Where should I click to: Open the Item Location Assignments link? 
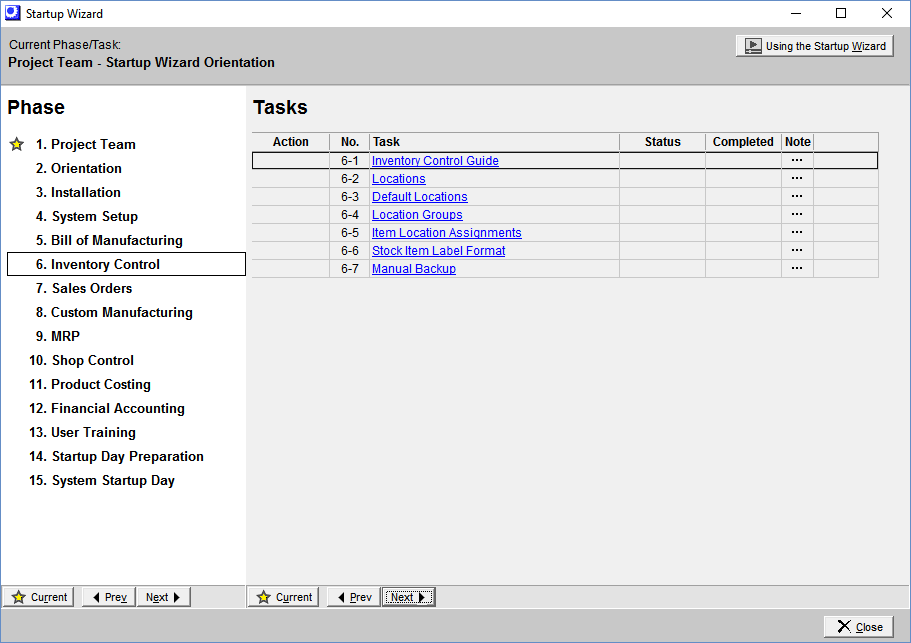[446, 233]
